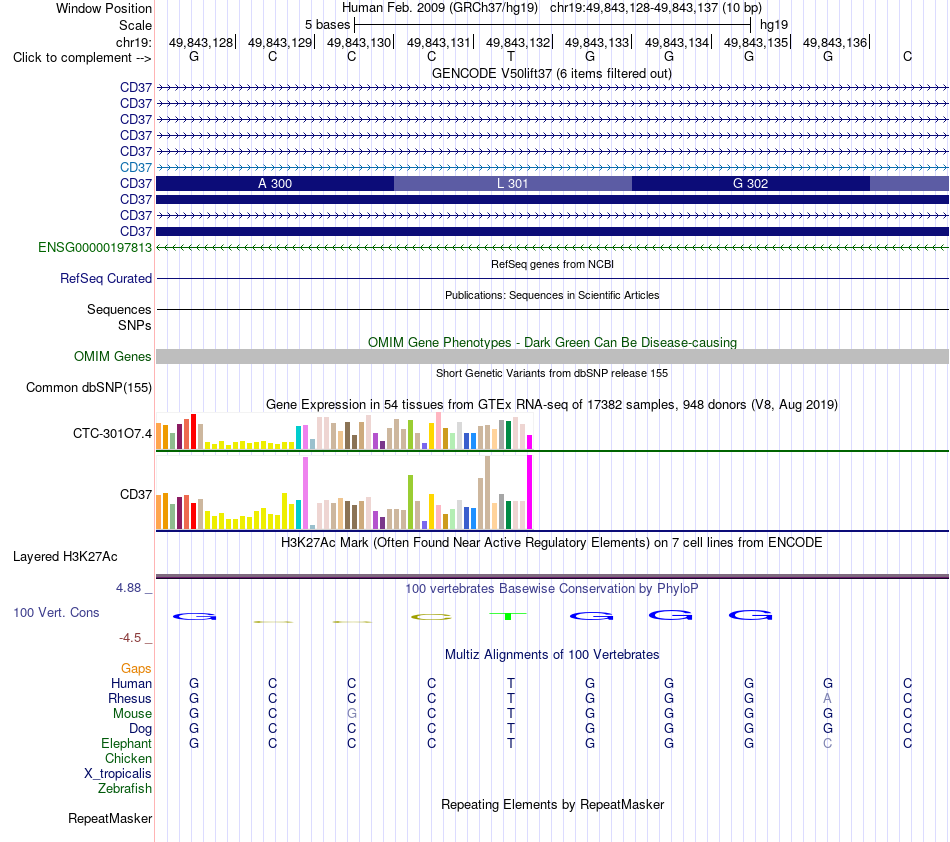This screenshot has height=842, width=950.
Task: Click the light blue CD37 transcript label
Action: click(x=136, y=167)
